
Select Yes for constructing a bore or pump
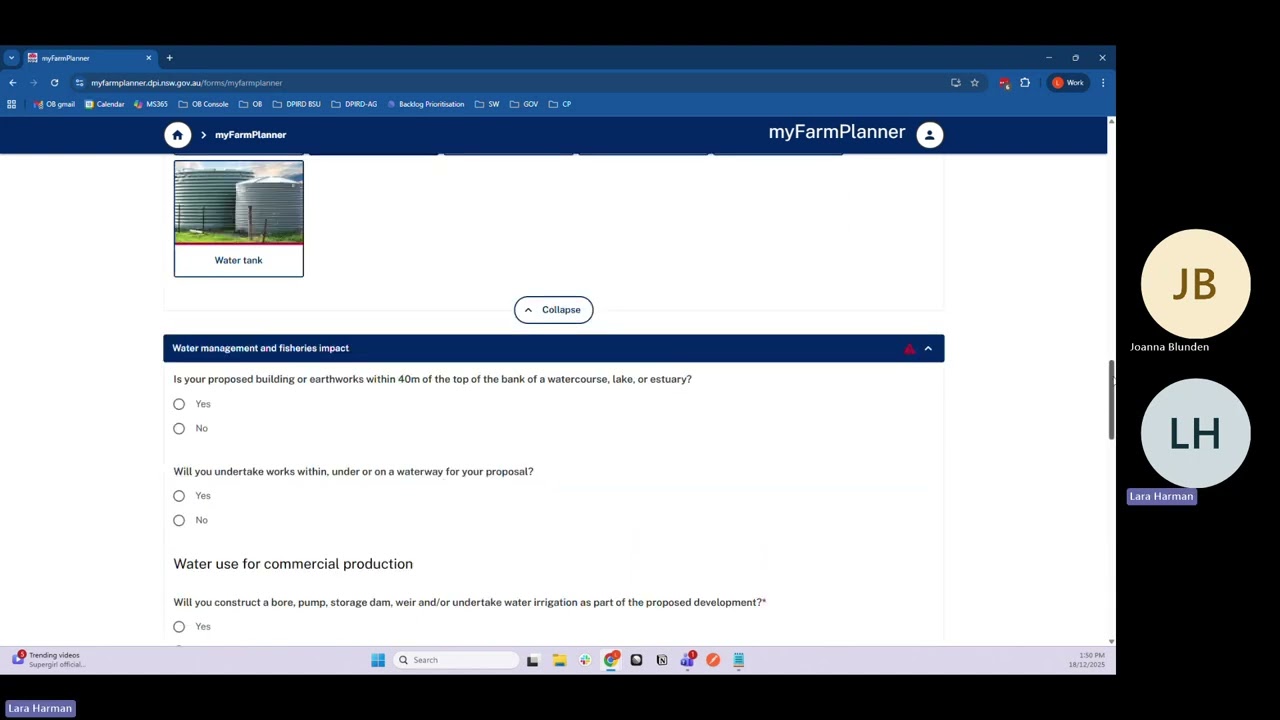point(179,627)
